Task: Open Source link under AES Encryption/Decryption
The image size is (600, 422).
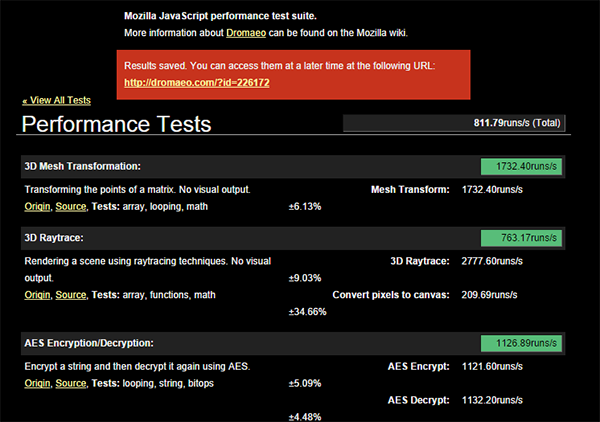Action: click(x=70, y=384)
